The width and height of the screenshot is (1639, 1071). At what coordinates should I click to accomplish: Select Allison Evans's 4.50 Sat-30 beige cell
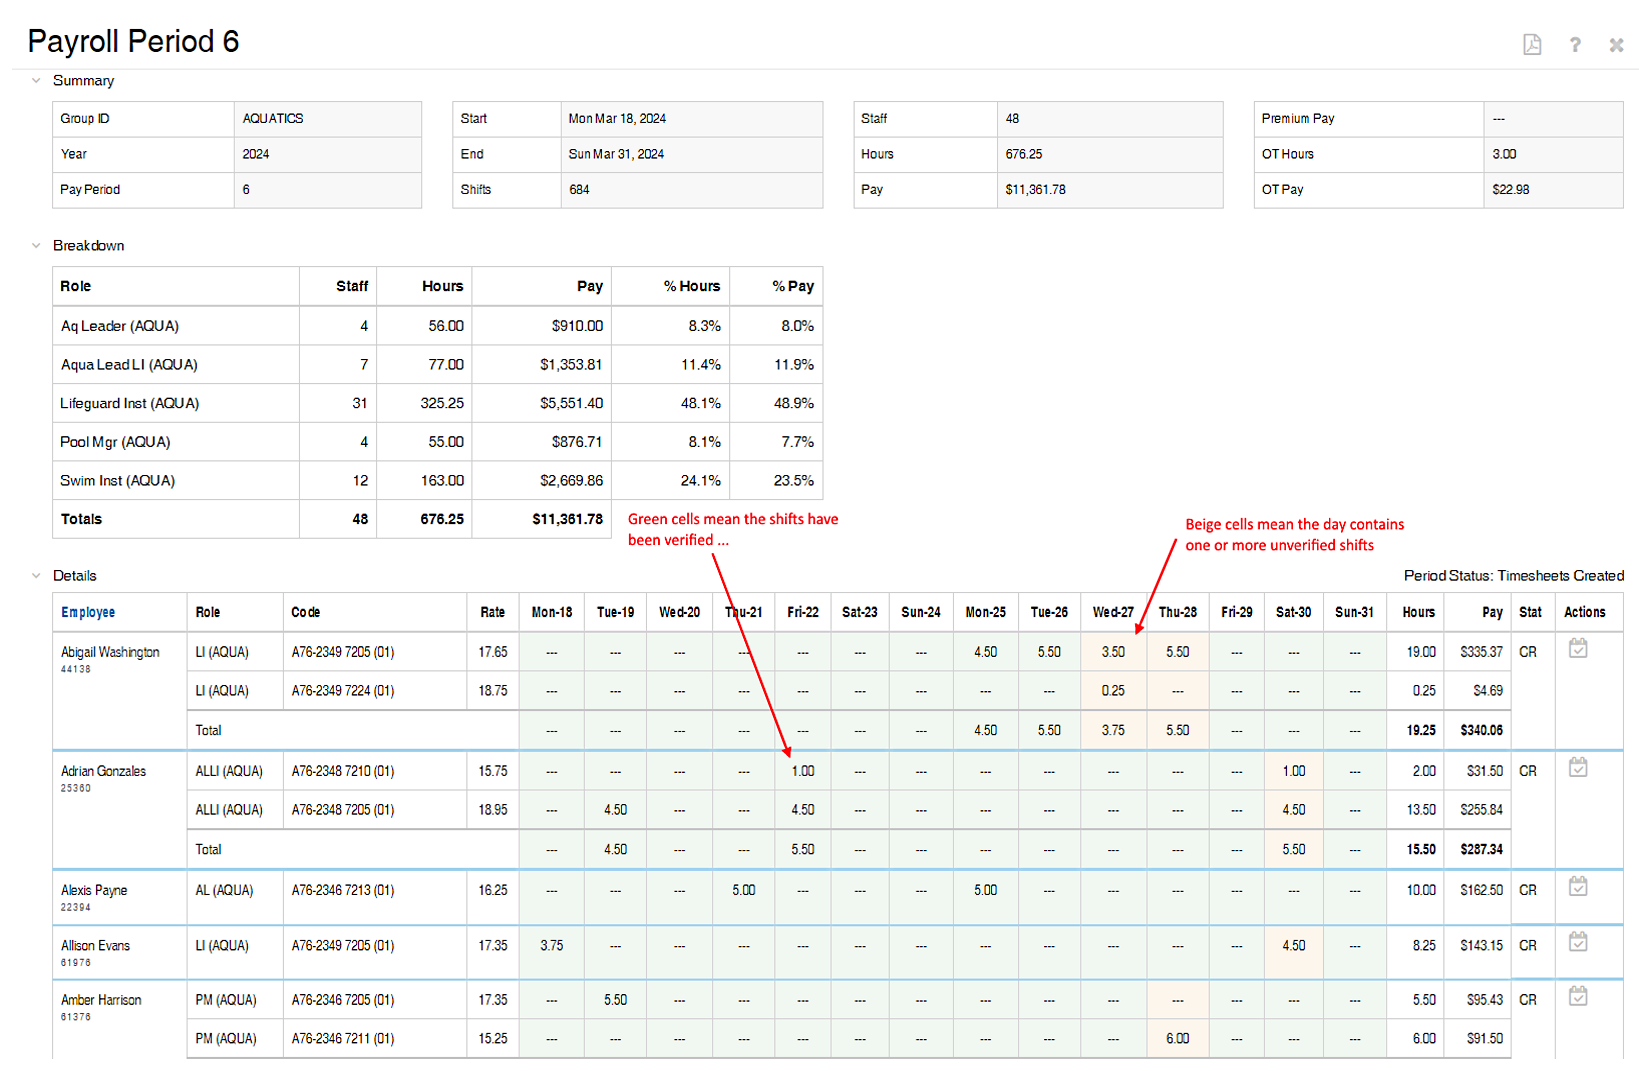click(1293, 945)
